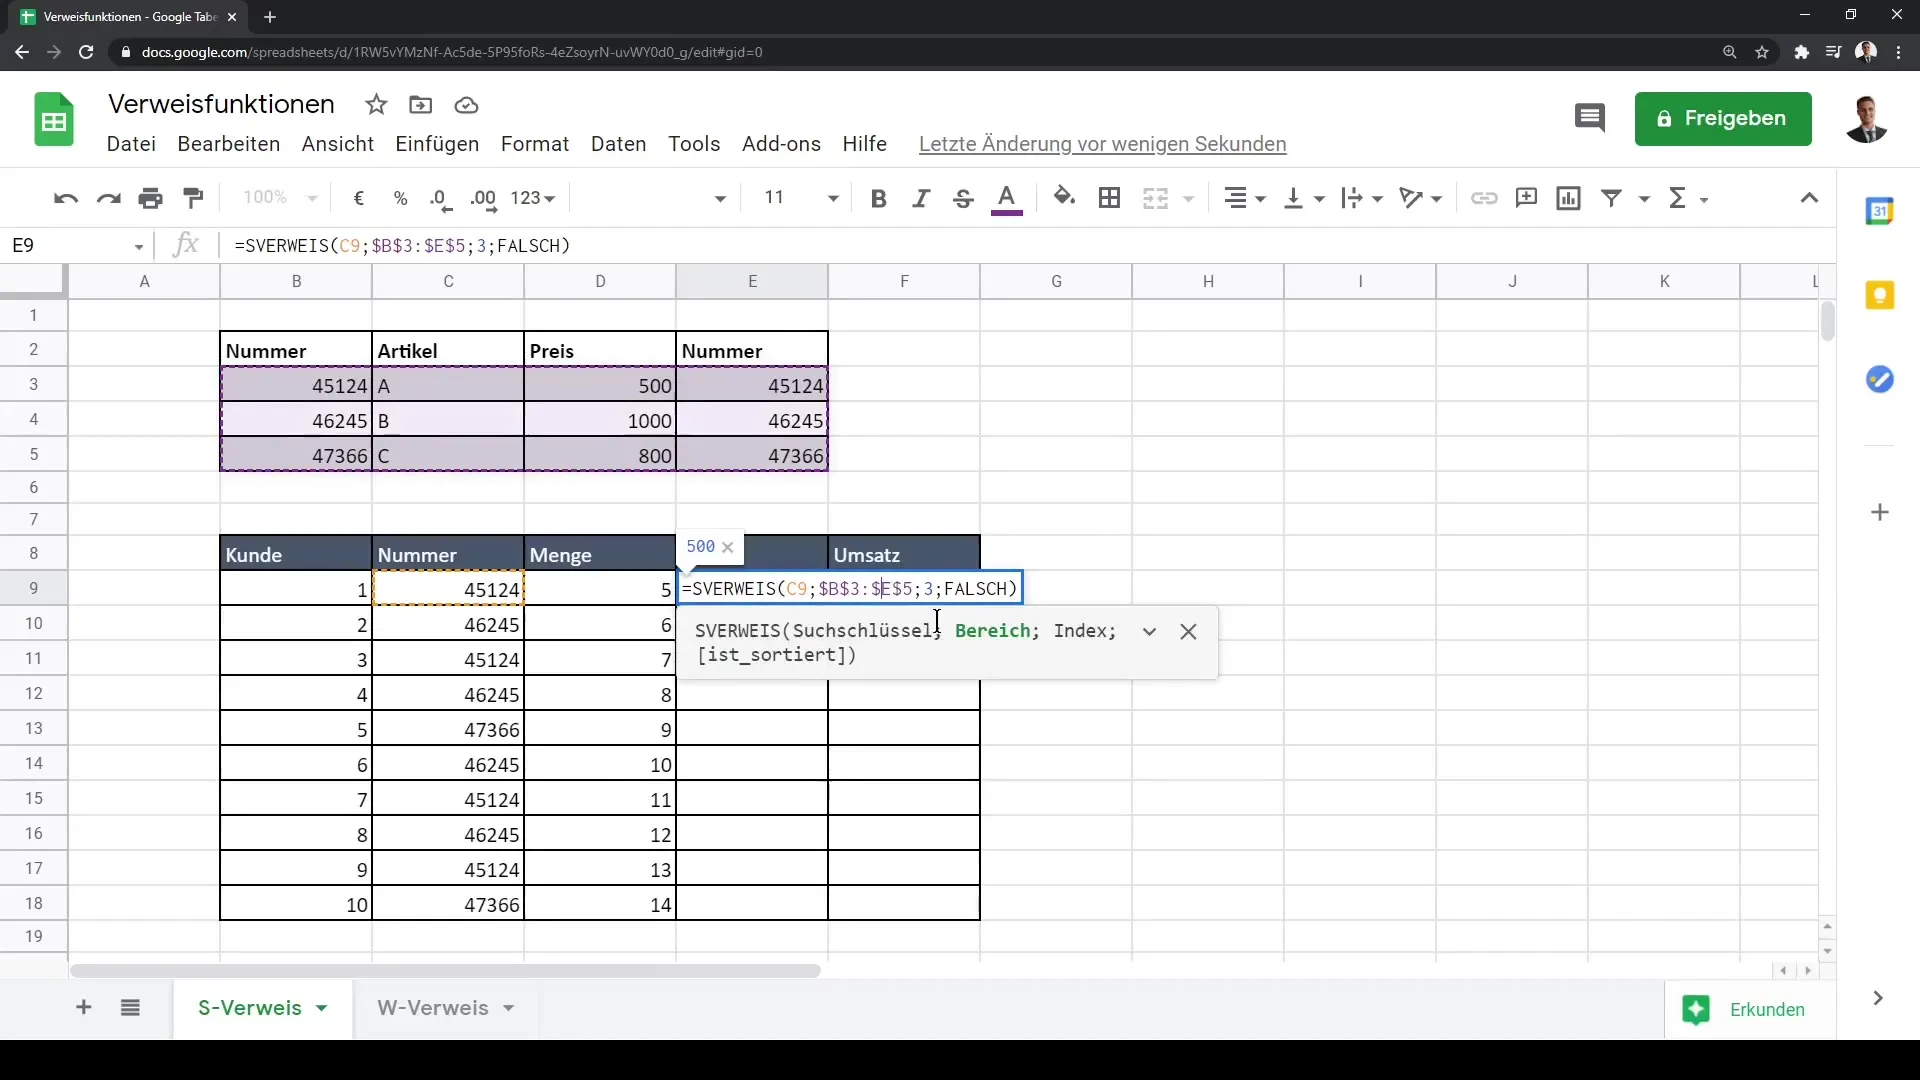Image resolution: width=1920 pixels, height=1080 pixels.
Task: Go to Google Sheets home icon
Action: coord(54,119)
